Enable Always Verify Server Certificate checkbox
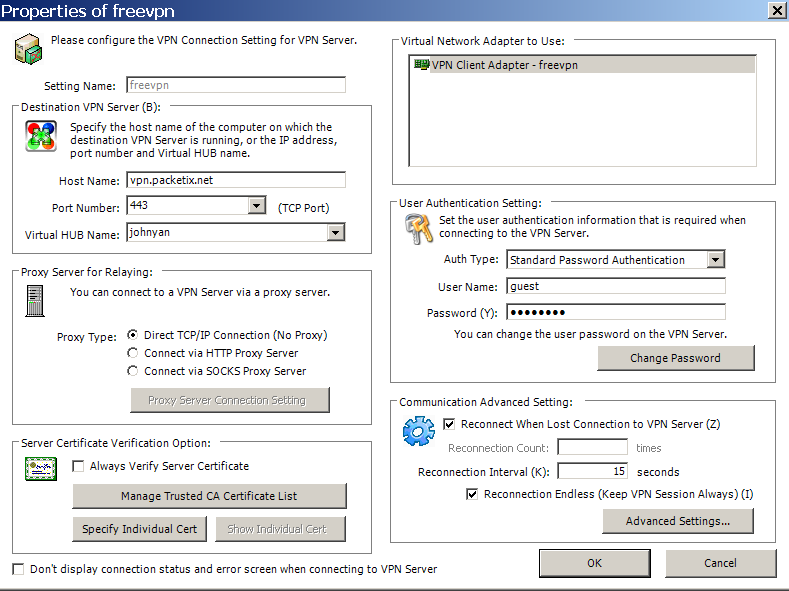Image resolution: width=789 pixels, height=591 pixels. coord(78,466)
